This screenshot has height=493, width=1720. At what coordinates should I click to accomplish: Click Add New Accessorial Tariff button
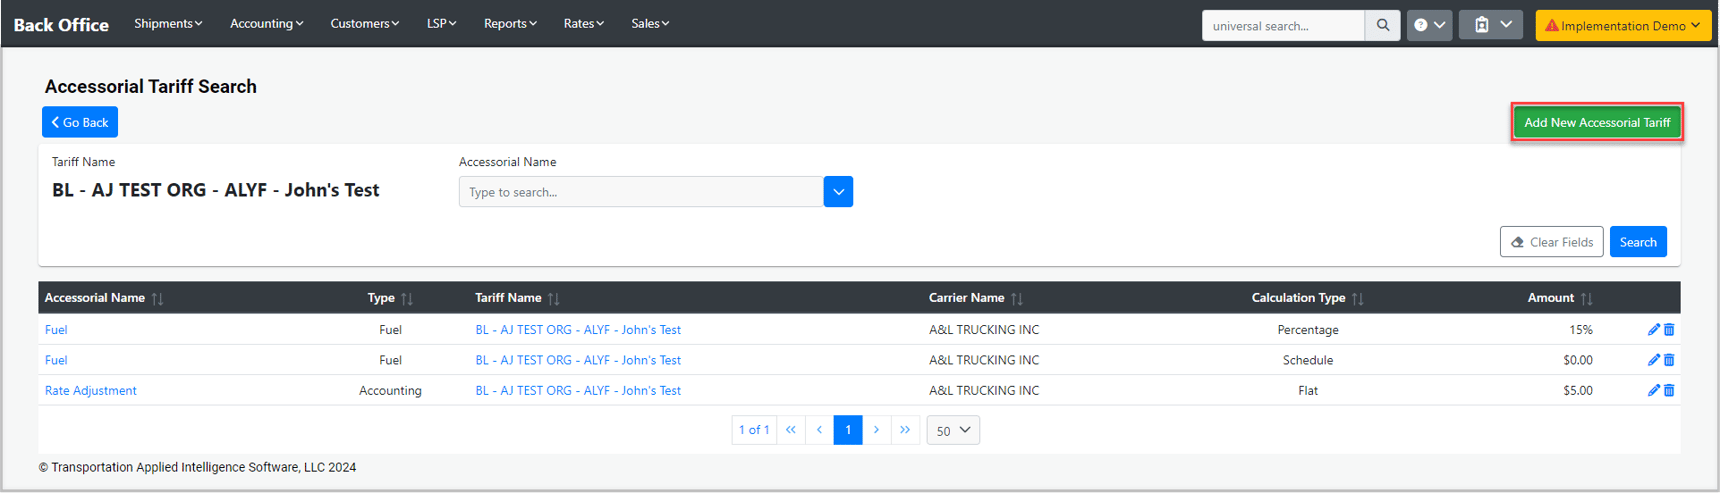click(x=1596, y=122)
